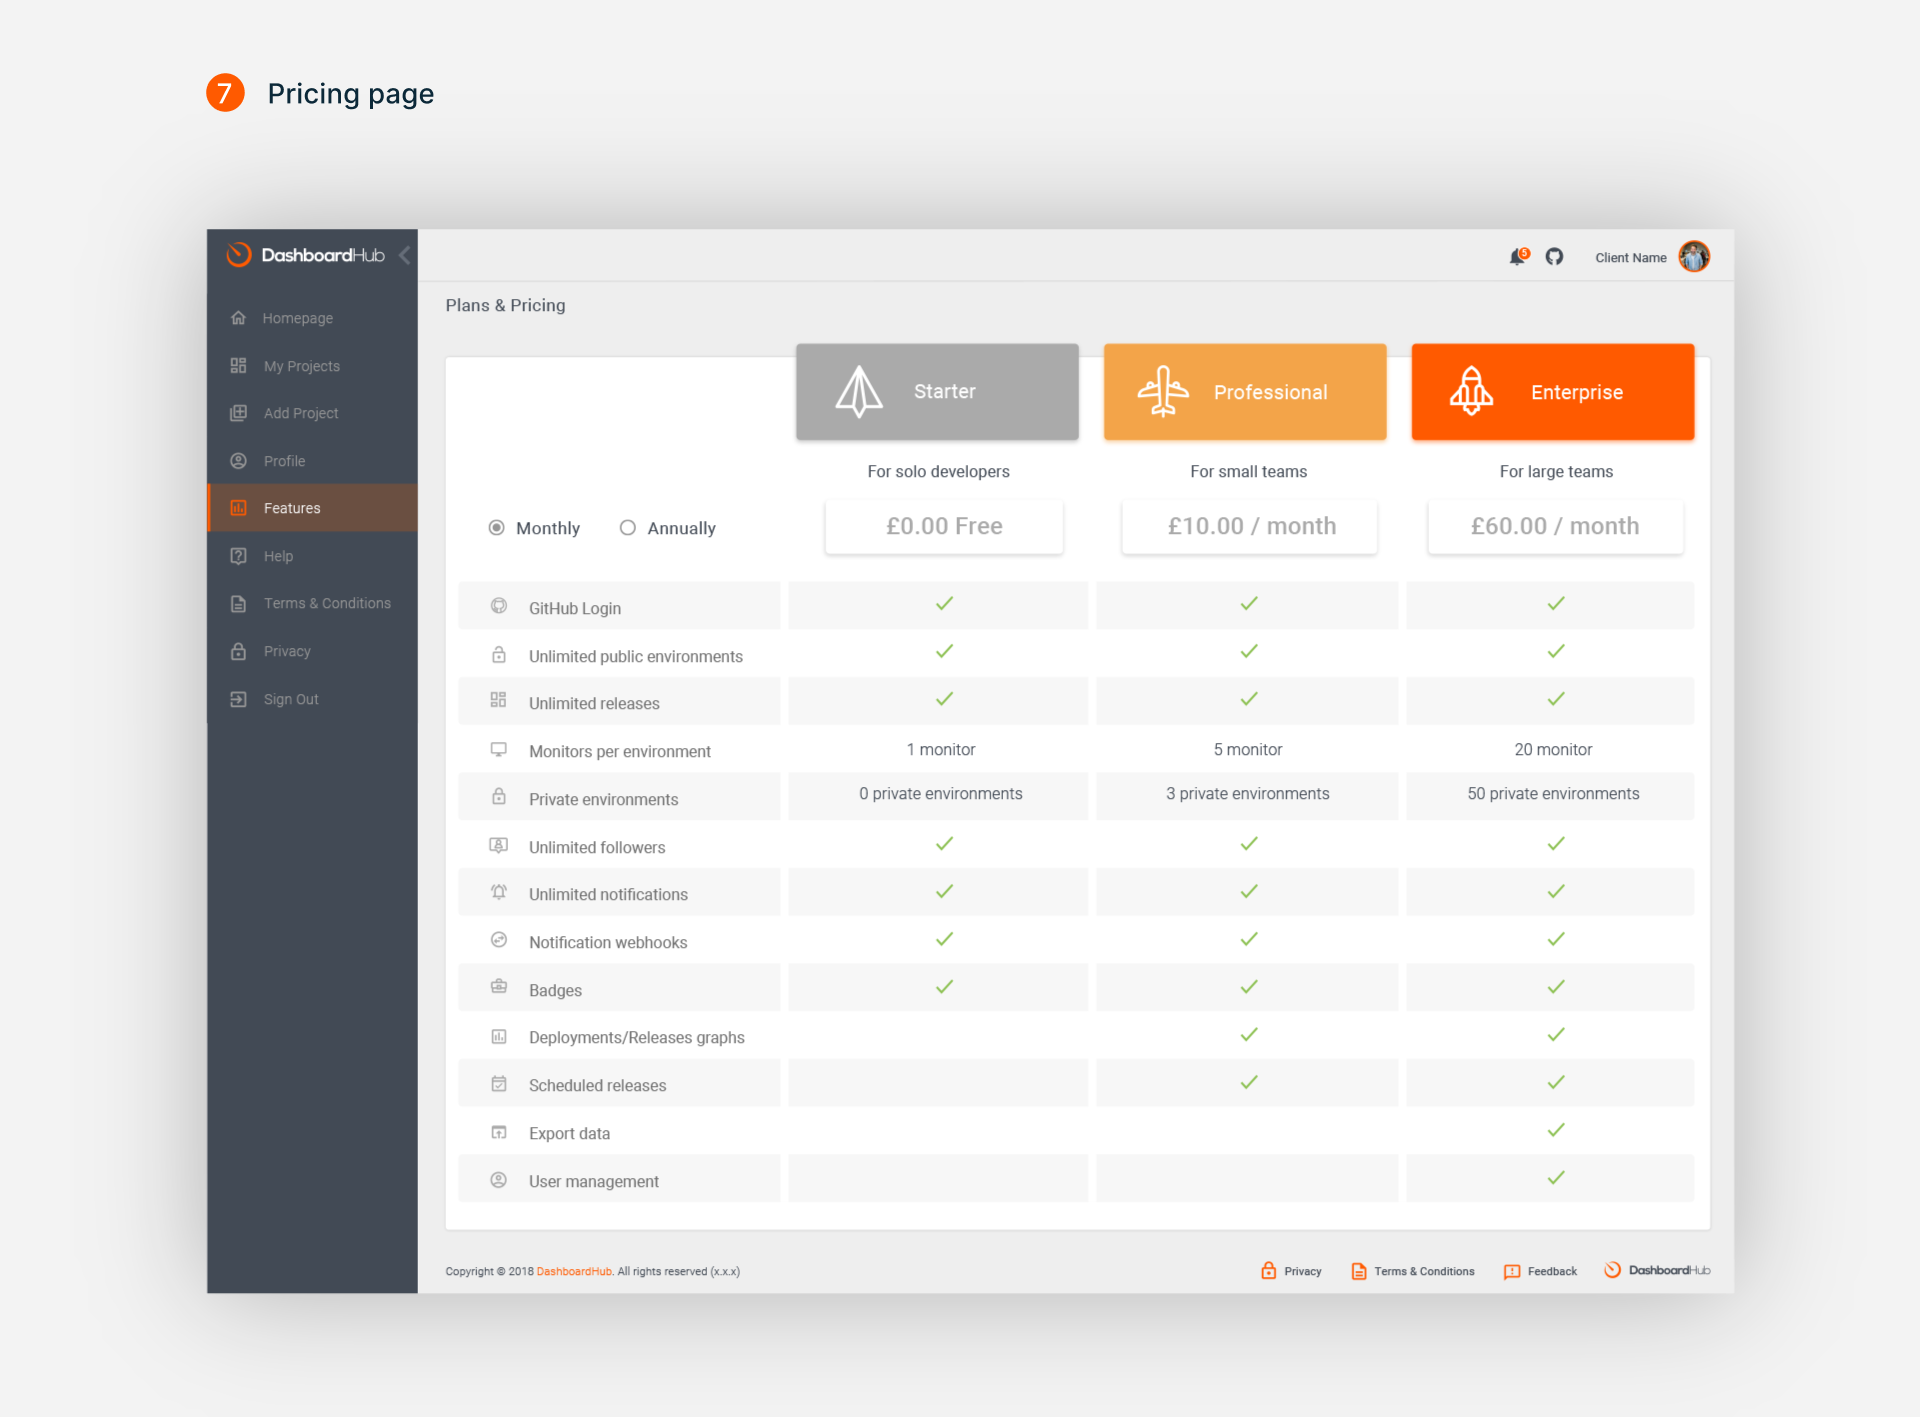This screenshot has width=1920, height=1417.
Task: Click the My Projects grid icon
Action: click(238, 366)
